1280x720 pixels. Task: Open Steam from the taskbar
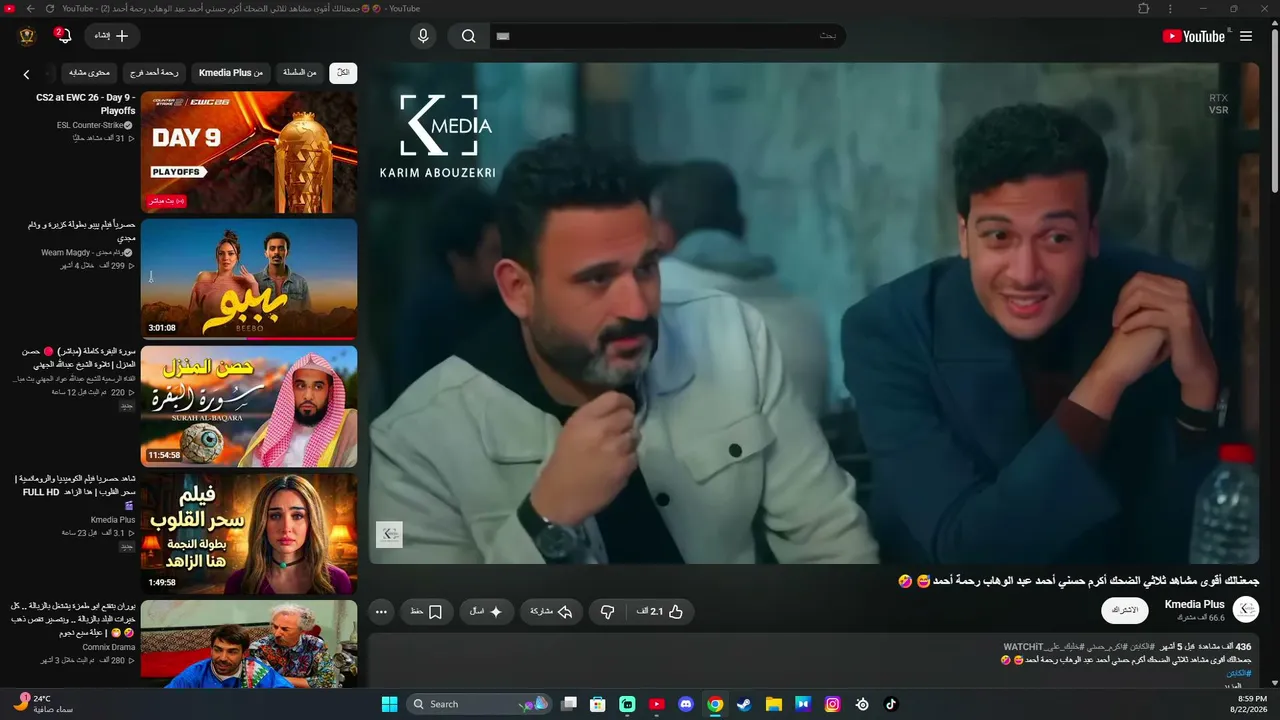[x=744, y=704]
